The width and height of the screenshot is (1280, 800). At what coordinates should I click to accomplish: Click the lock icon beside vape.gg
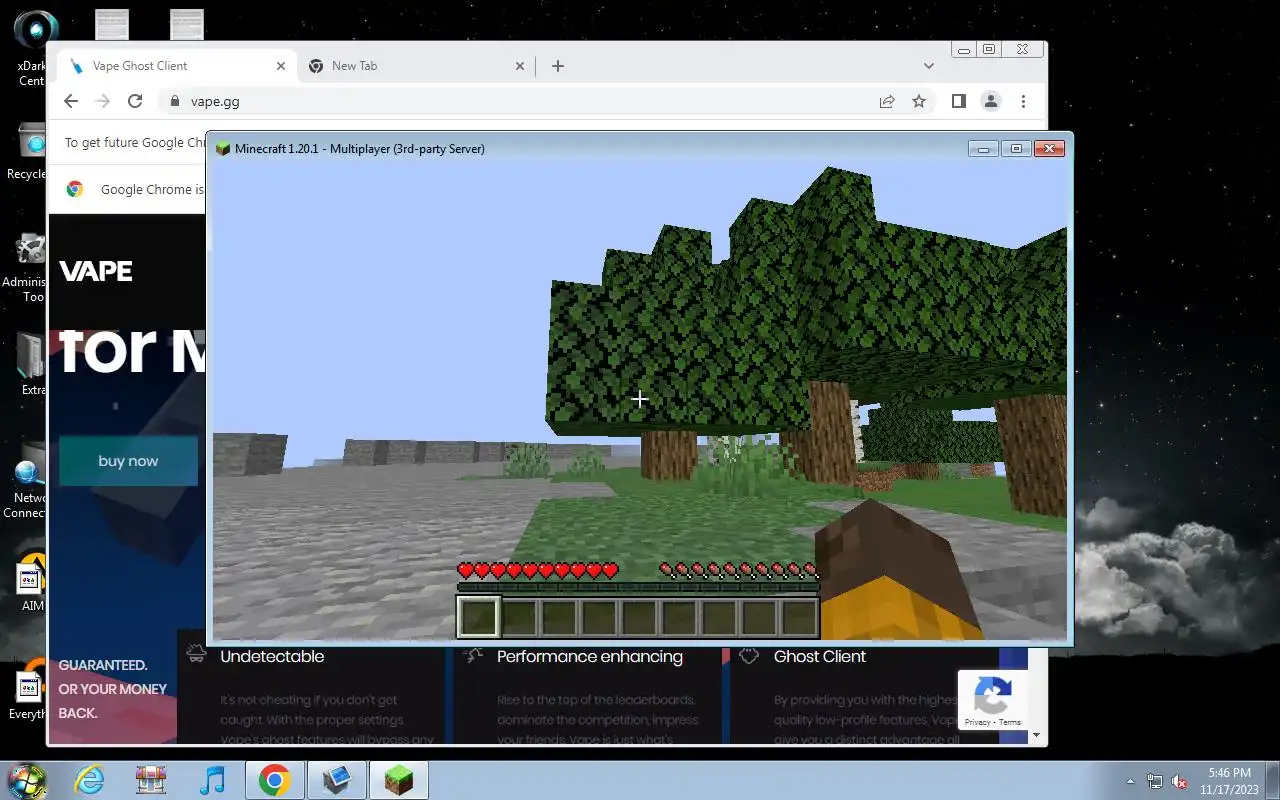click(x=175, y=101)
